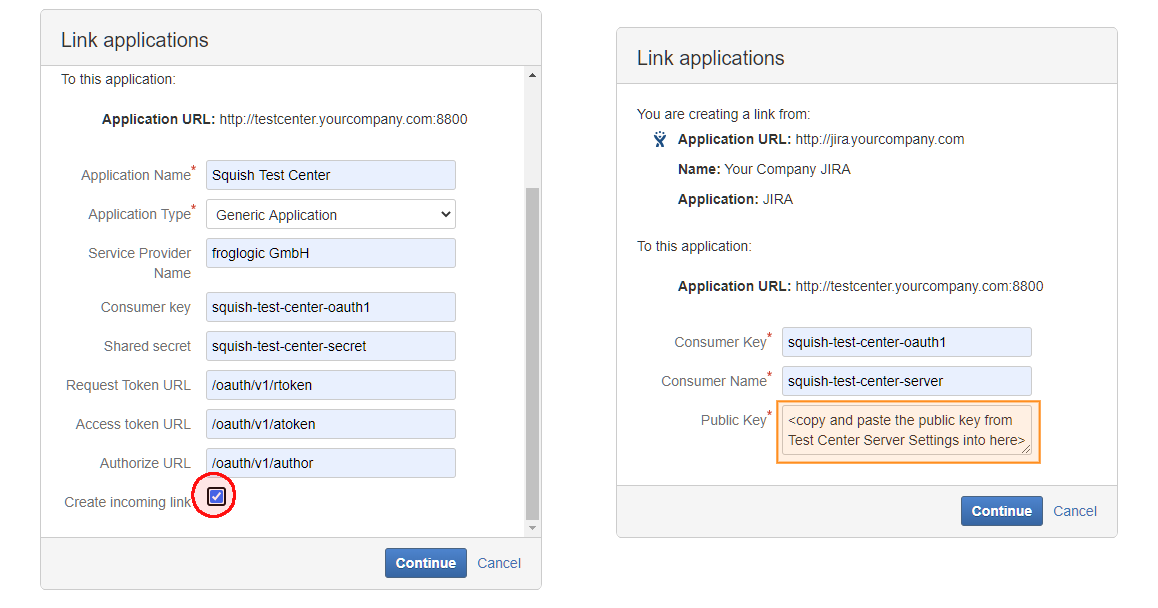
Task: Enable the Create incoming link checkbox
Action: click(216, 496)
